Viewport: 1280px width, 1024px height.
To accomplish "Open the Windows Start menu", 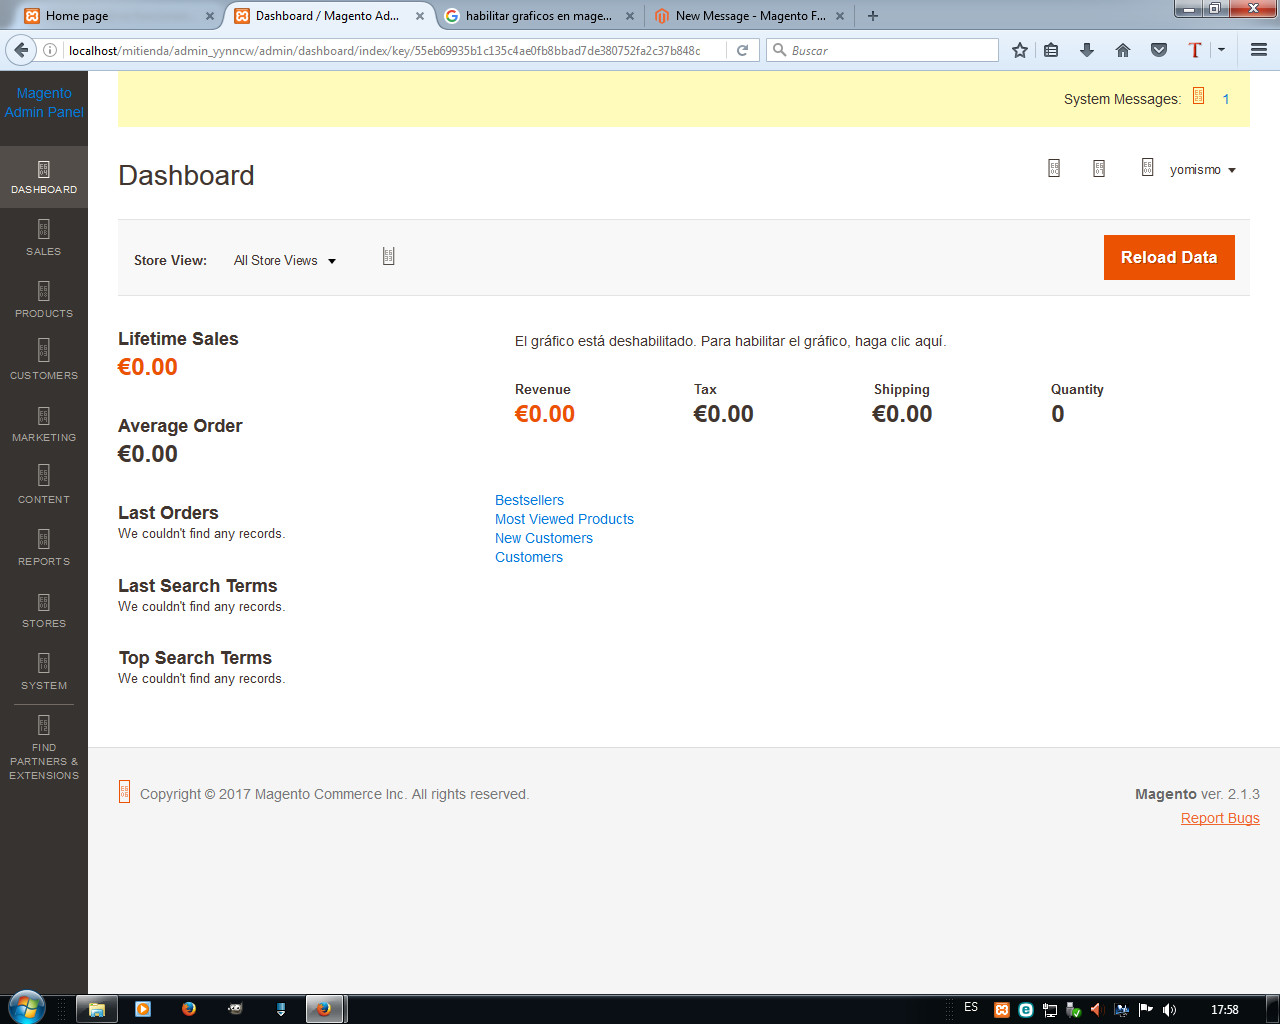I will (x=27, y=1008).
